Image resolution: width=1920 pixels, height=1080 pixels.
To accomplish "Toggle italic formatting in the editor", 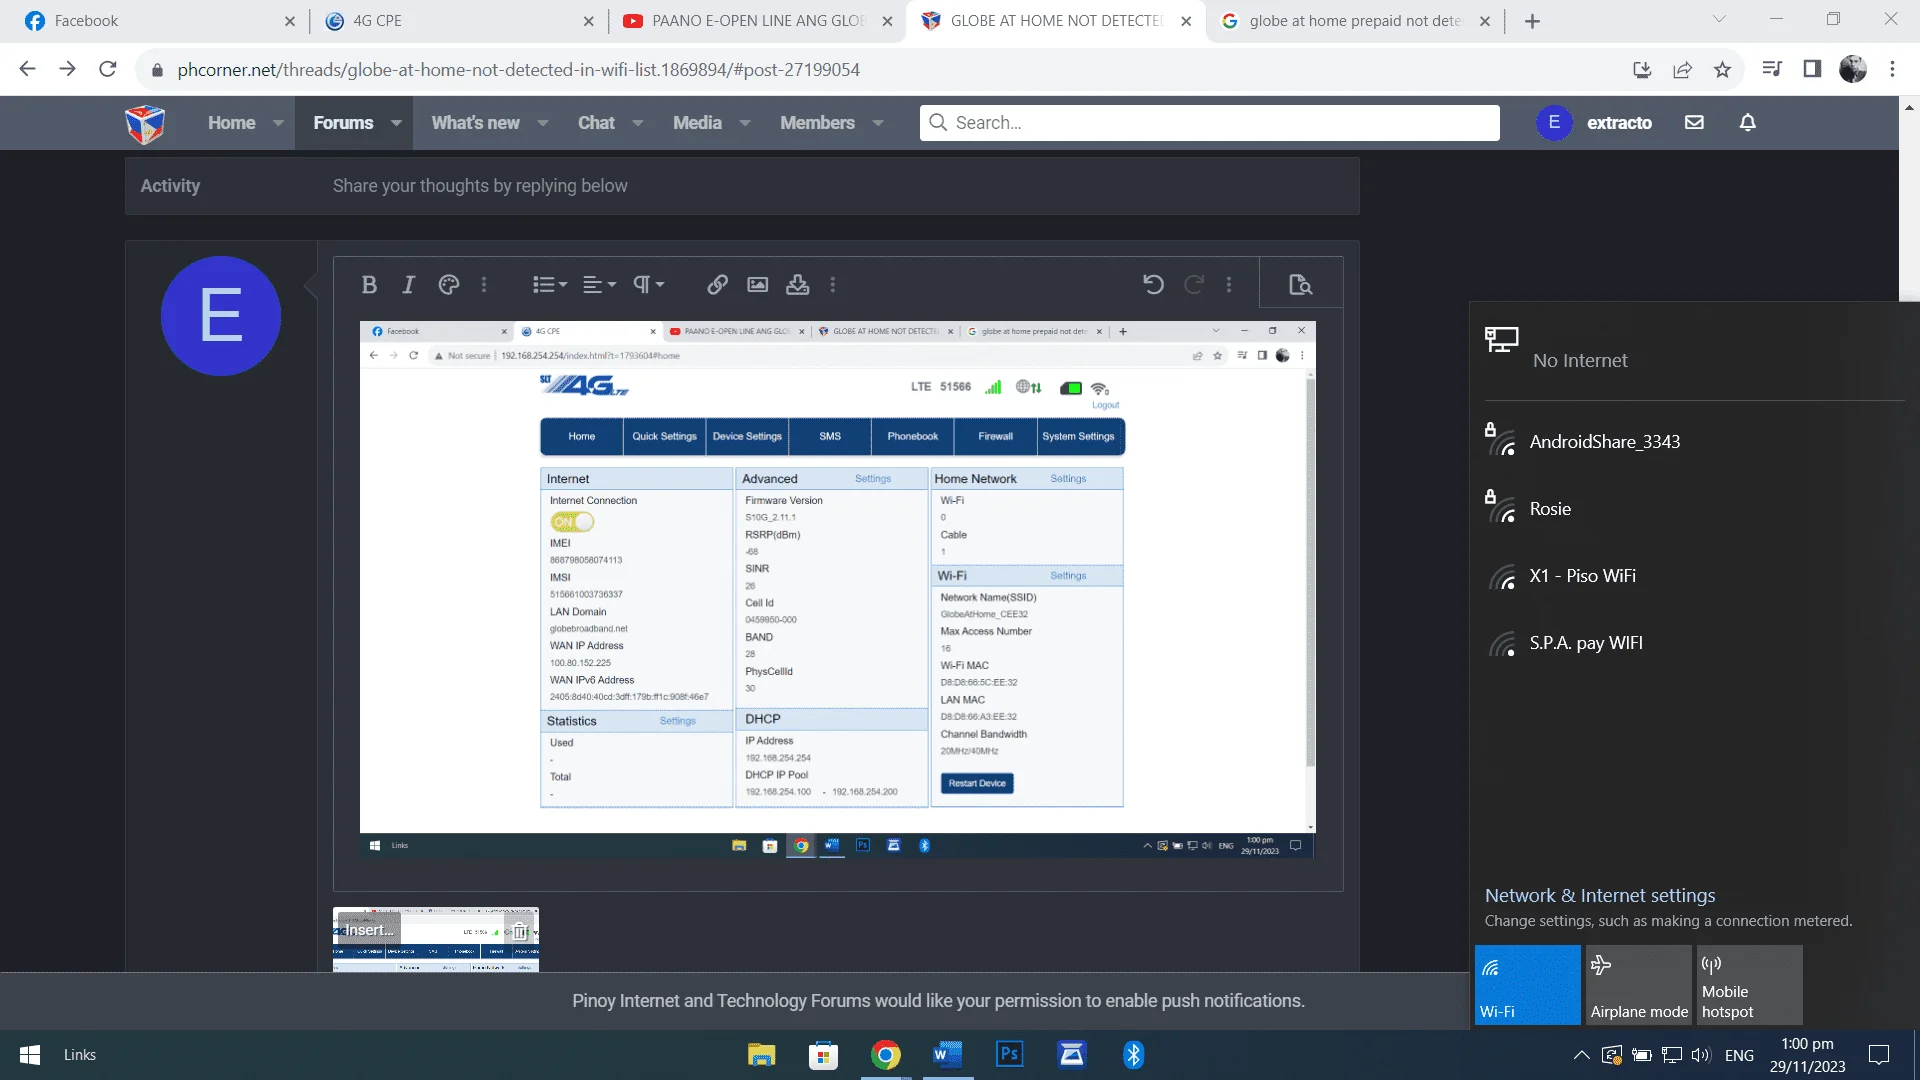I will point(408,285).
